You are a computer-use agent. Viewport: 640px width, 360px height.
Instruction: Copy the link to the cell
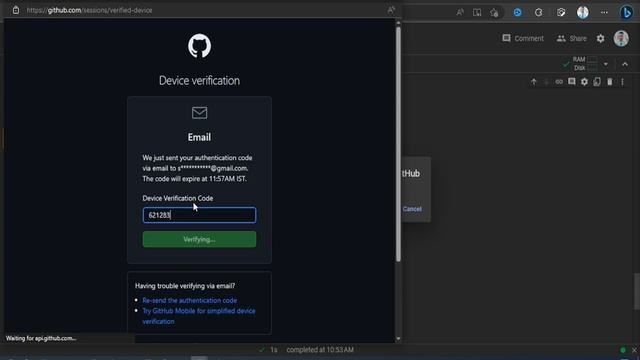[x=559, y=82]
